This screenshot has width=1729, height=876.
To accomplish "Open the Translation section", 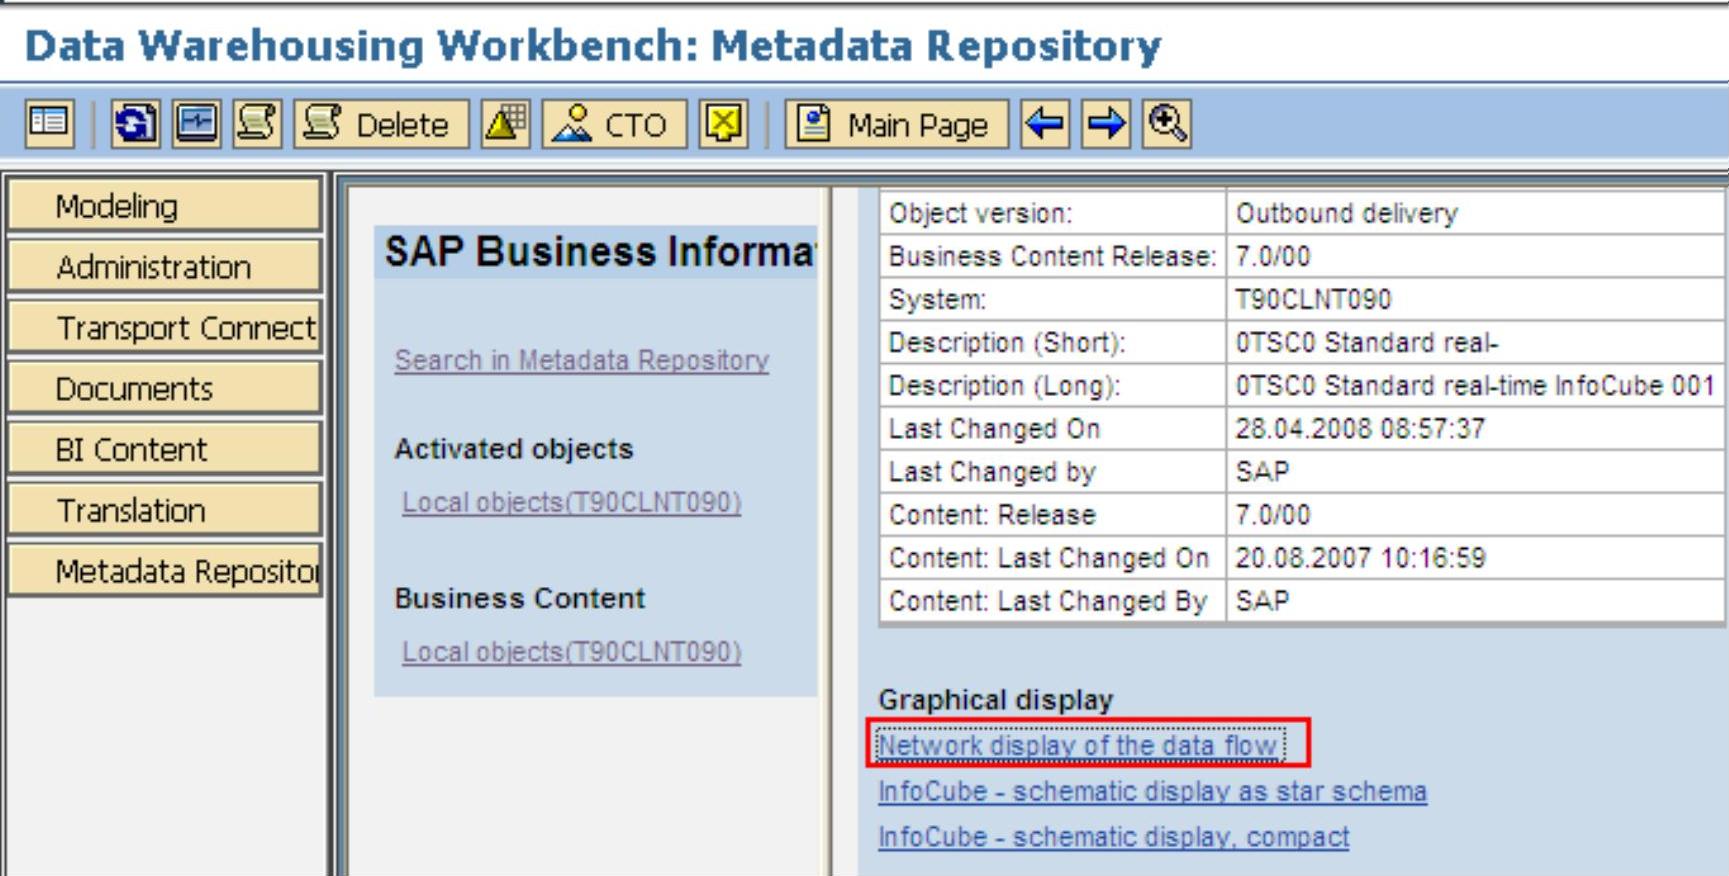I will pyautogui.click(x=165, y=510).
